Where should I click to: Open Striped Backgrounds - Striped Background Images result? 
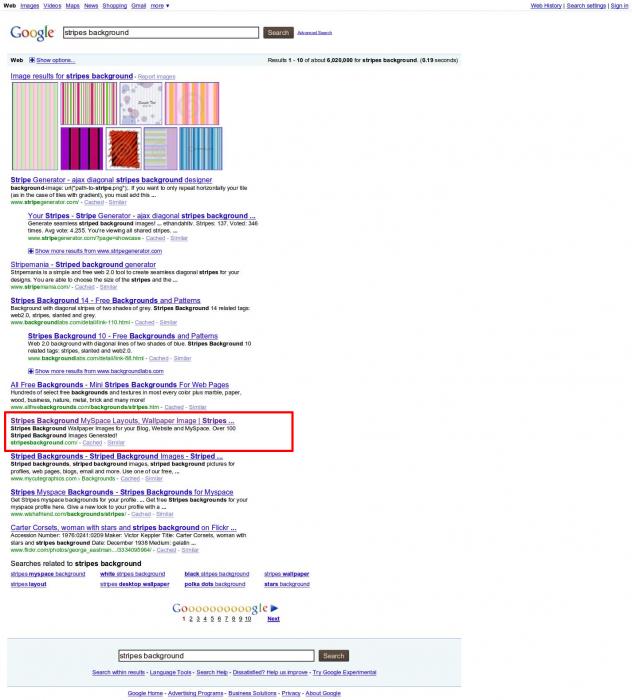[116, 456]
